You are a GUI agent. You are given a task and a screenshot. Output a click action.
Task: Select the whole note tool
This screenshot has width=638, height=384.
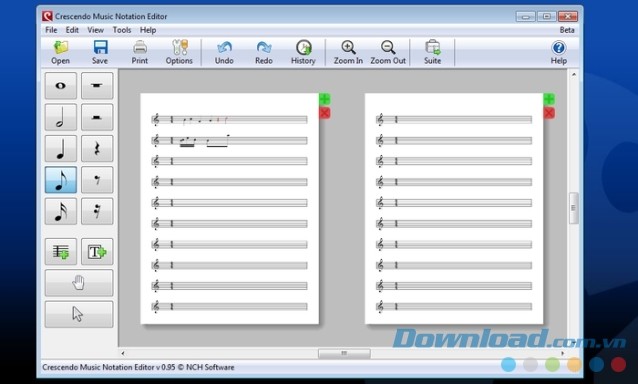[61, 86]
